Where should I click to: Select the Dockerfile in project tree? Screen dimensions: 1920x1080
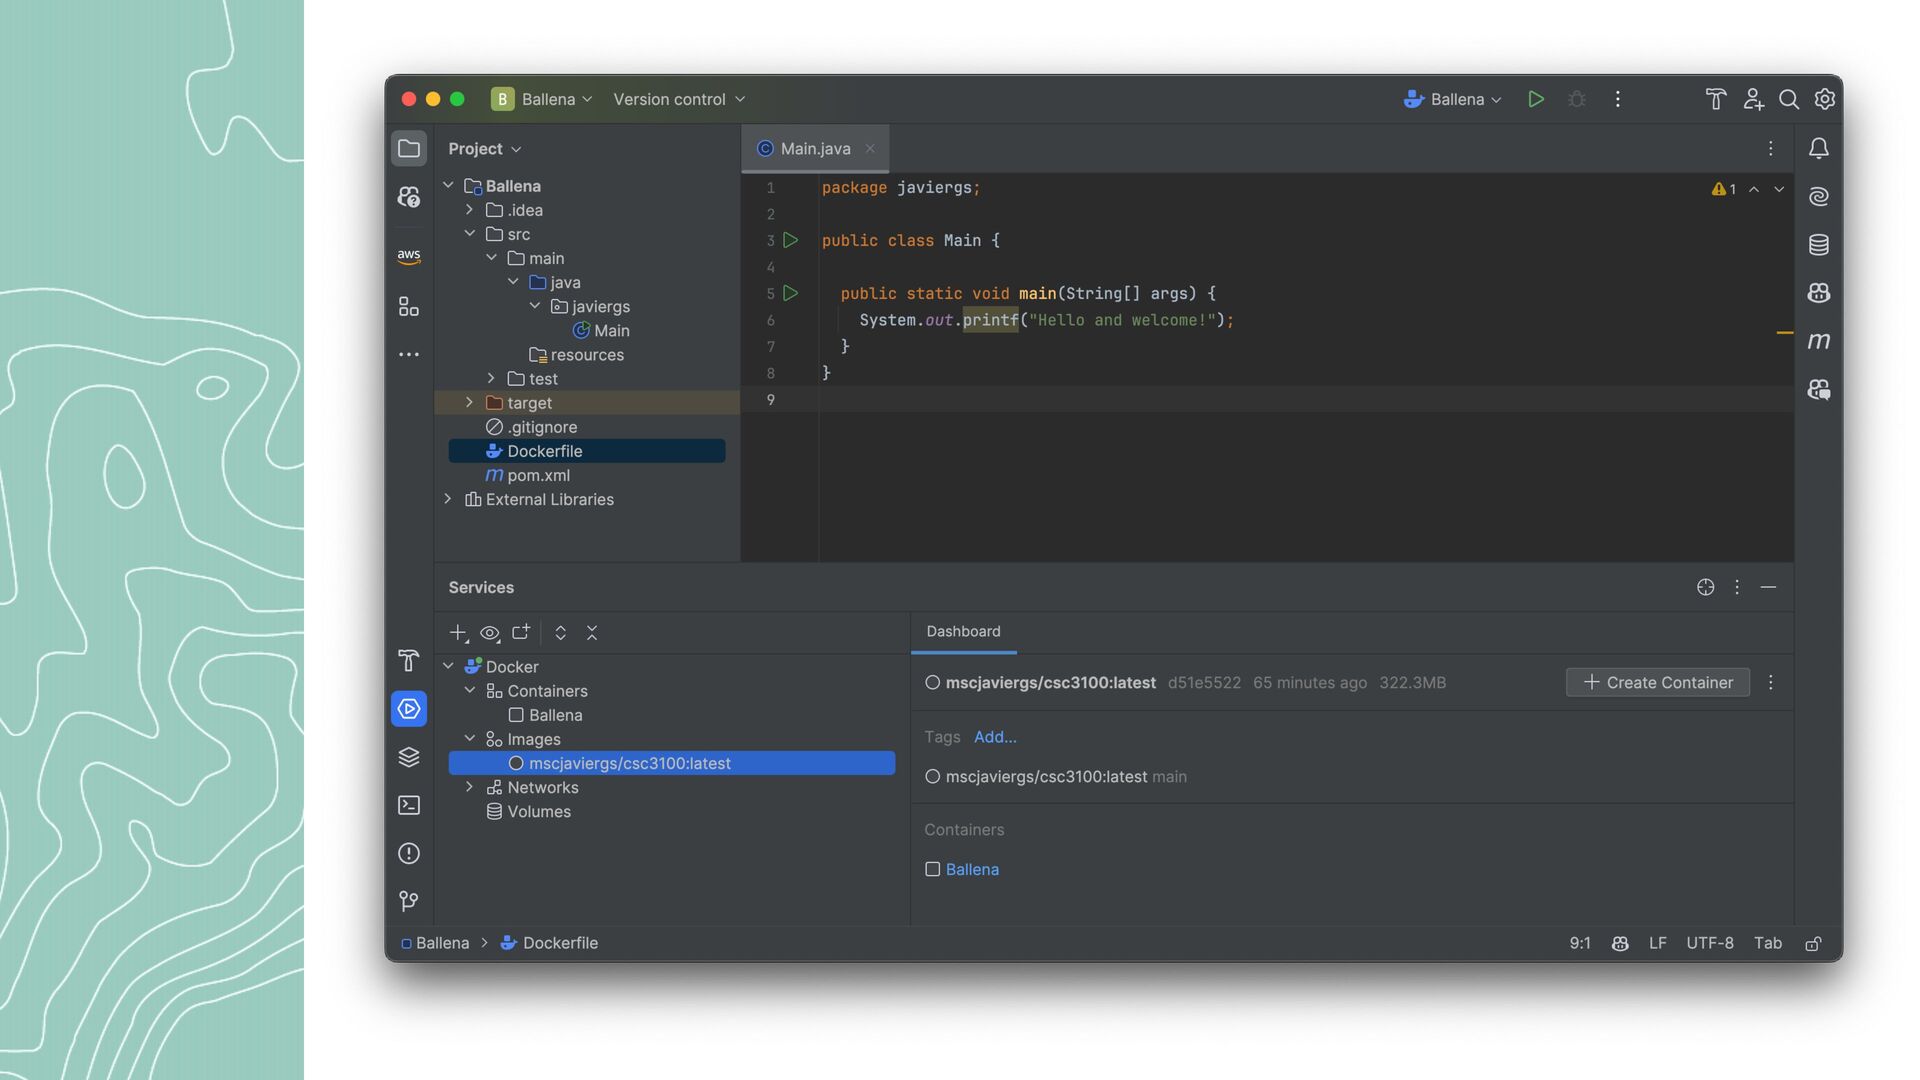(x=544, y=451)
